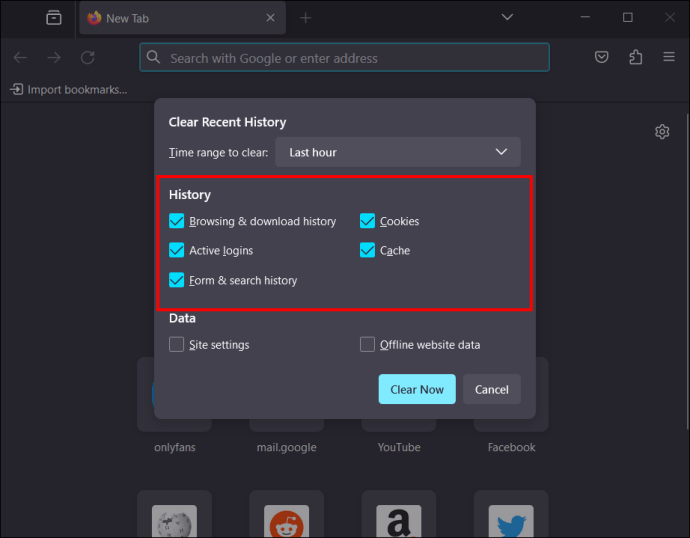The height and width of the screenshot is (538, 690).
Task: Minimize the Firefox window
Action: click(585, 17)
